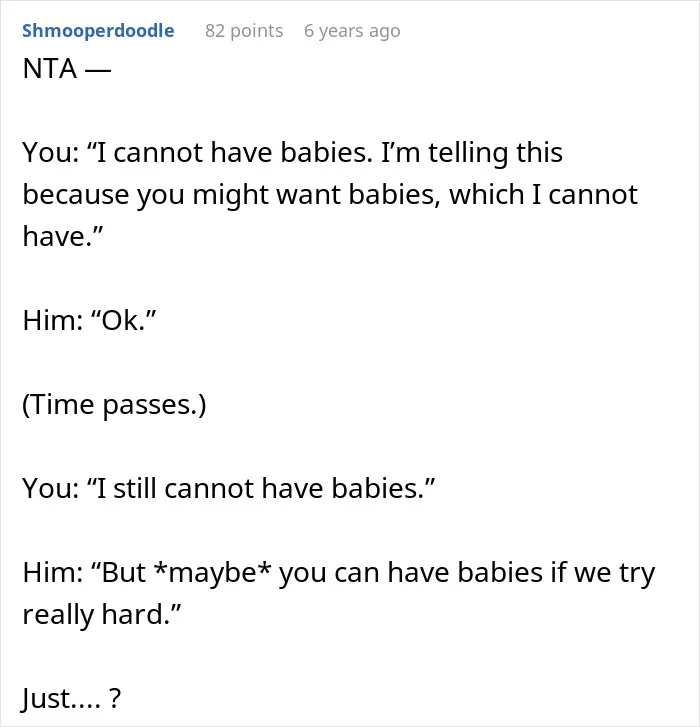Click the "82 points" score text
The width and height of the screenshot is (700, 727).
click(x=244, y=31)
